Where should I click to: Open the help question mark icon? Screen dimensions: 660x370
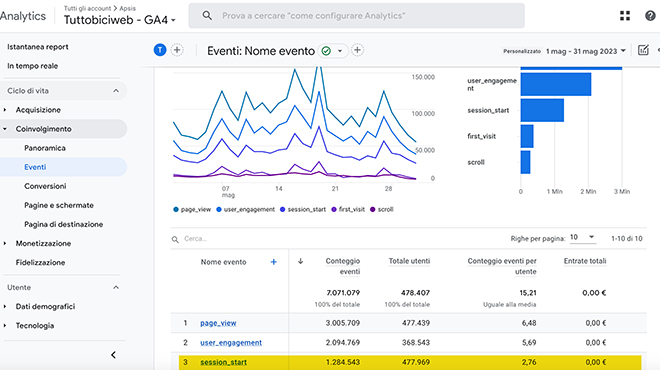650,16
